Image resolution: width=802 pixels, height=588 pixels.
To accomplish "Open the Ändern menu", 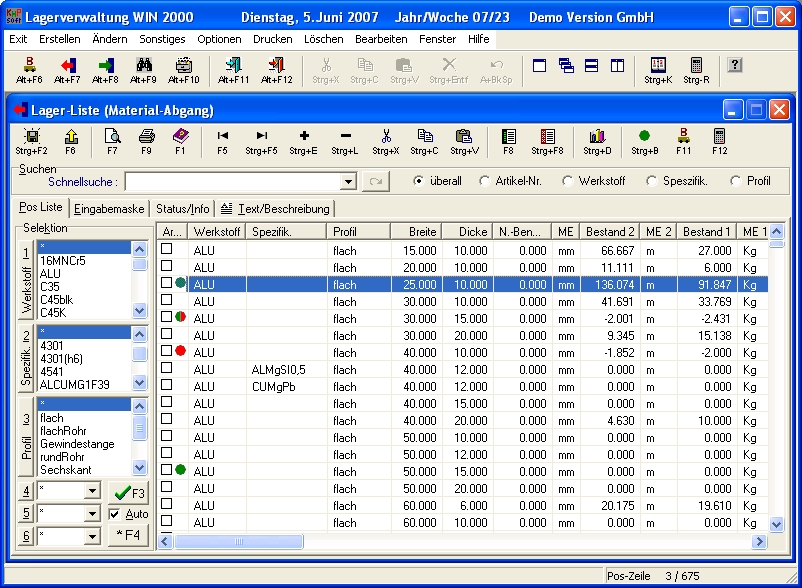I will tap(109, 39).
